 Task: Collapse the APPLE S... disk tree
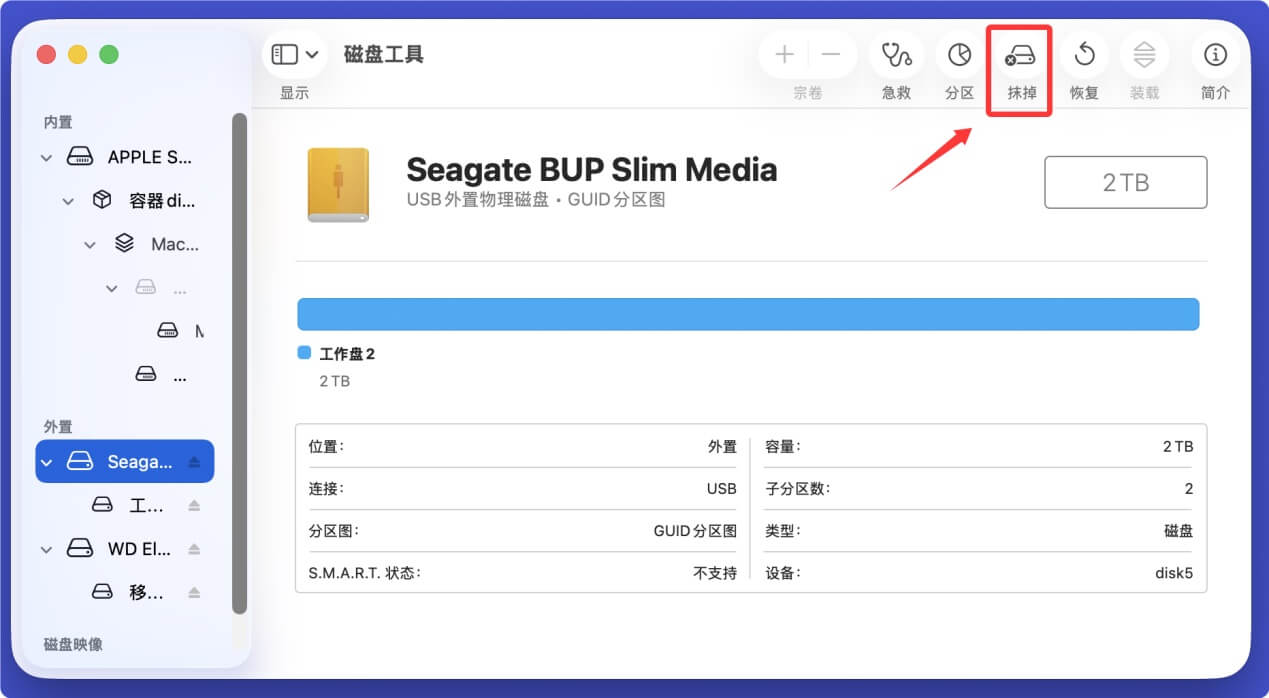(x=46, y=157)
